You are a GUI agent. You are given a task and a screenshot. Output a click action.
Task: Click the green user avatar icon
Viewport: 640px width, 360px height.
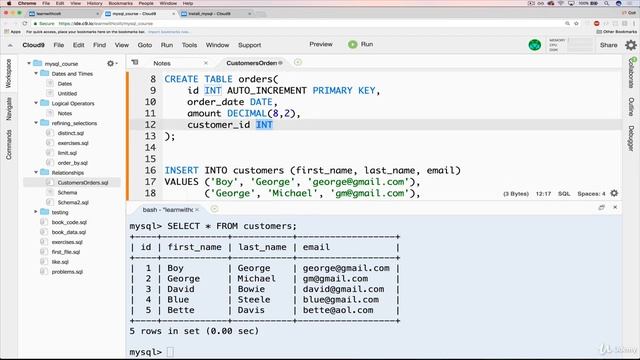point(535,45)
